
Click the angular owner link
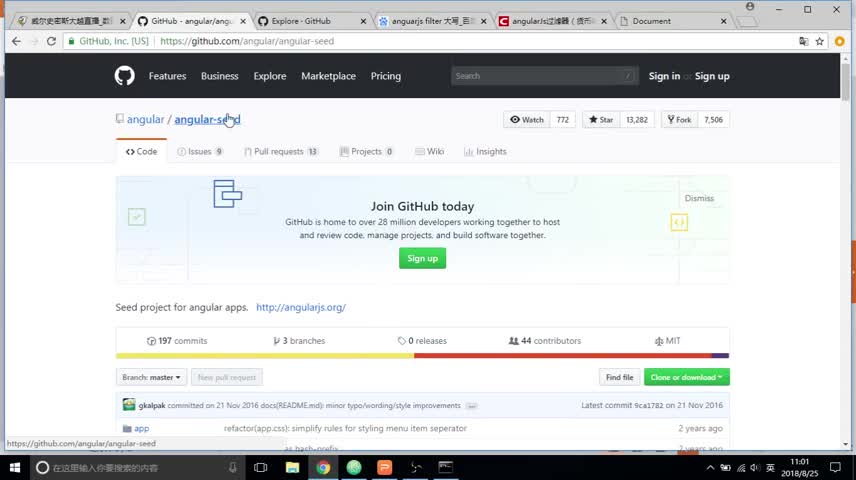(x=145, y=119)
